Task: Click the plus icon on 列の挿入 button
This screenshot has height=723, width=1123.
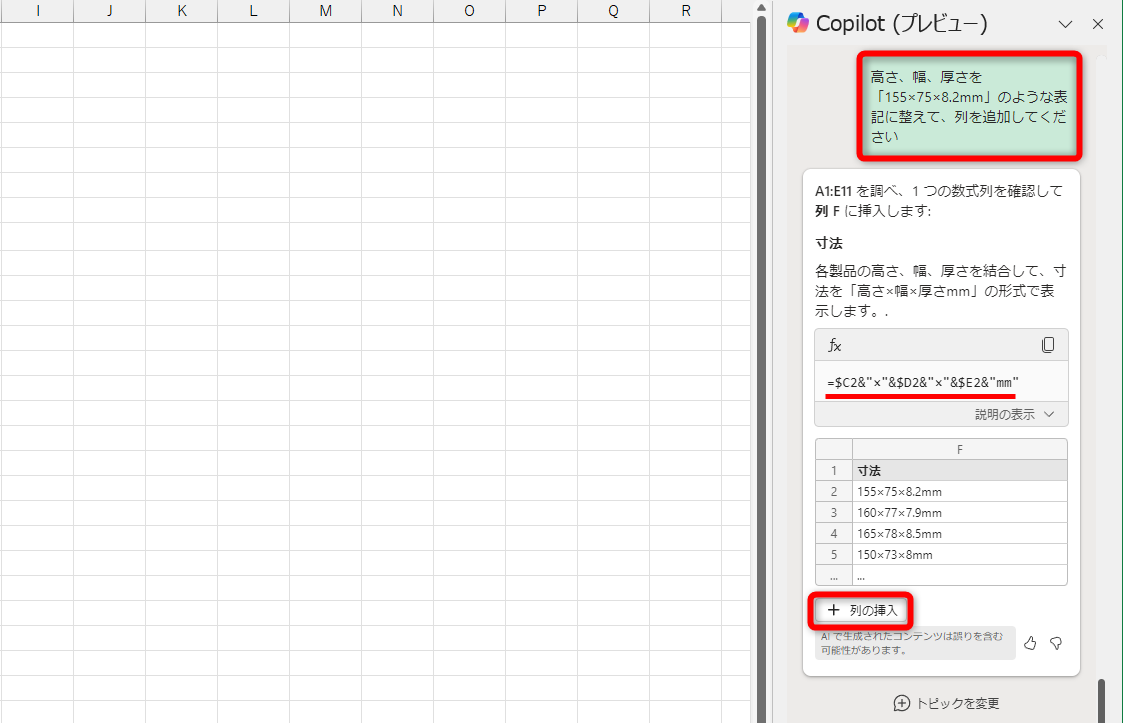Action: (832, 610)
